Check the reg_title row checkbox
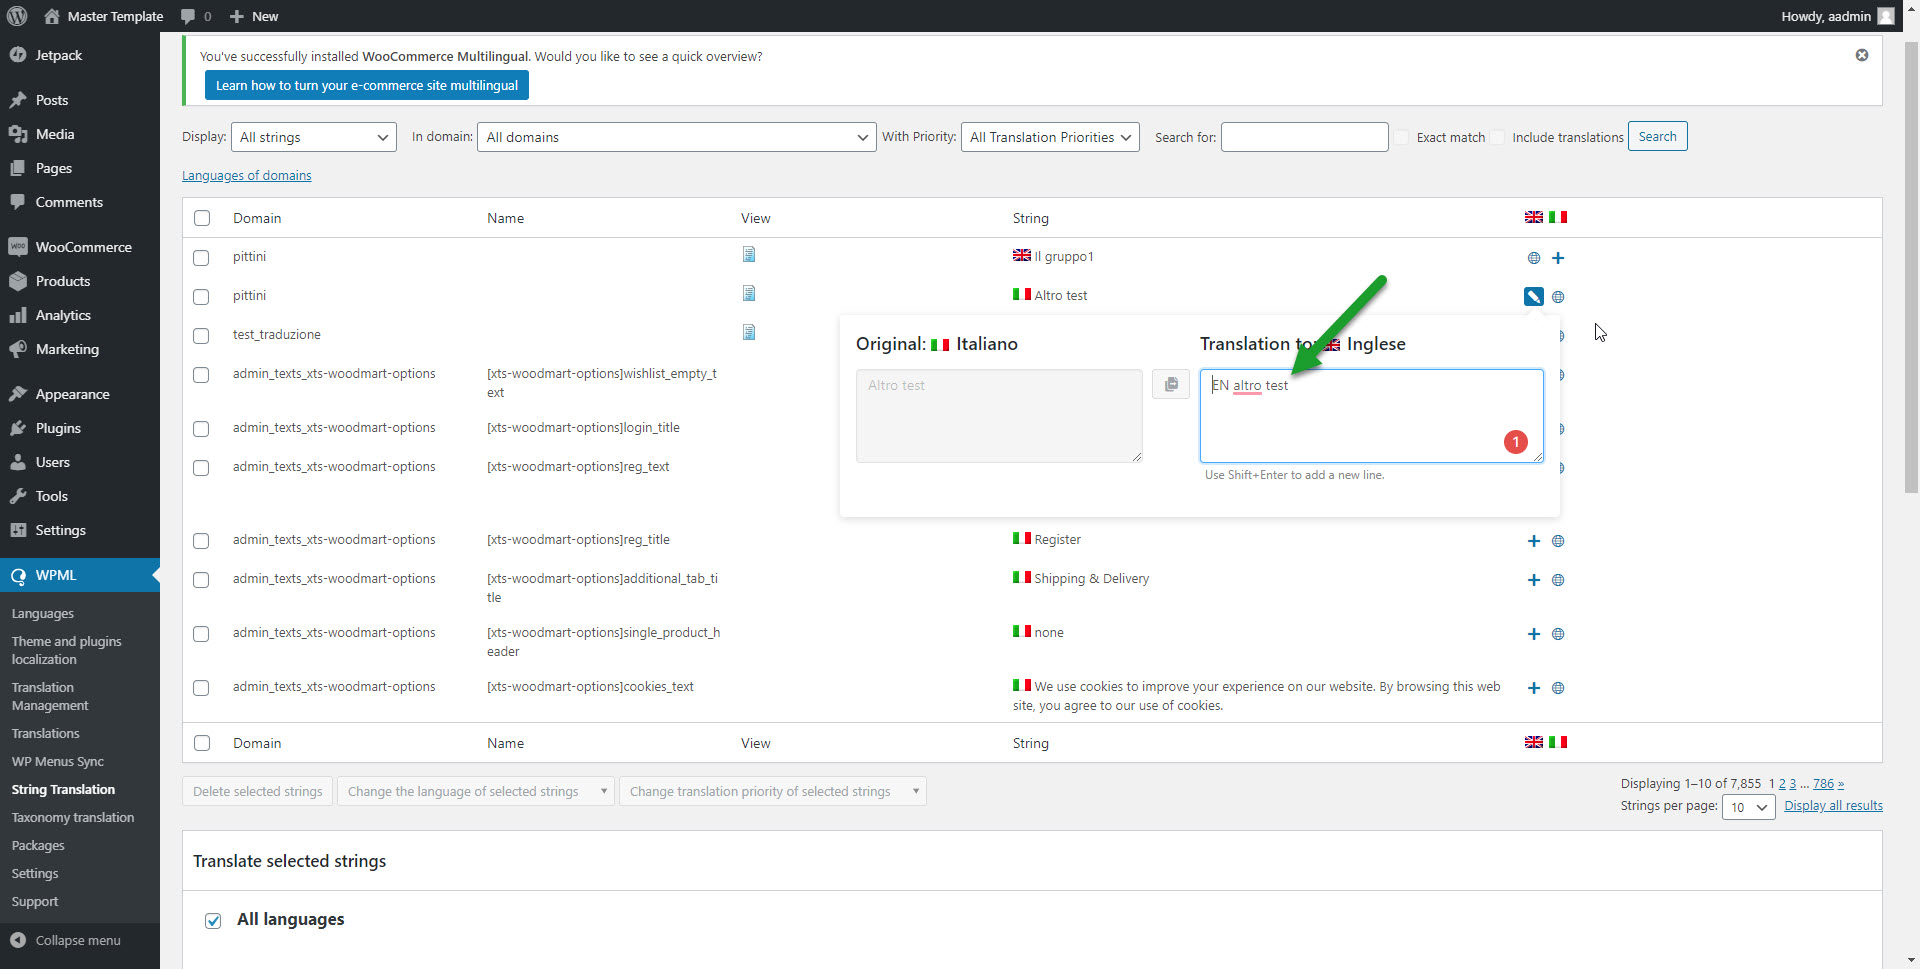Screen dimensions: 1920x969 201,541
